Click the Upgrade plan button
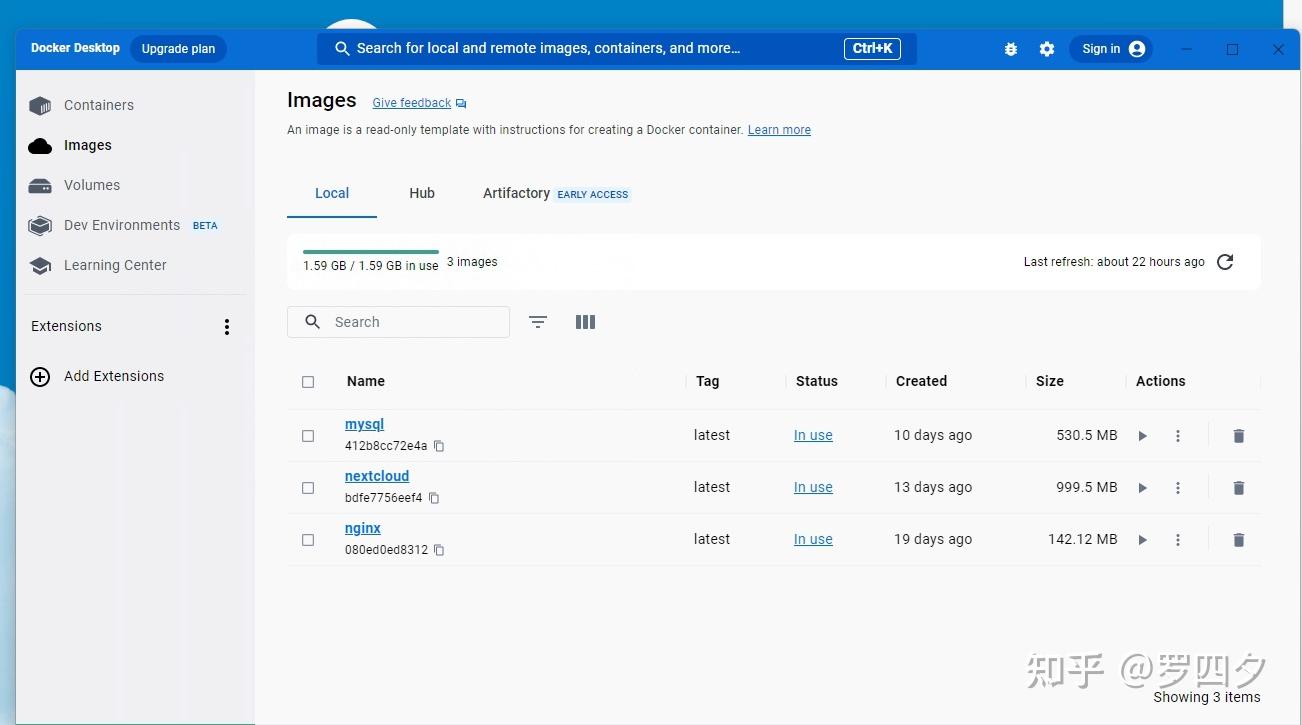The image size is (1302, 725). pos(178,49)
